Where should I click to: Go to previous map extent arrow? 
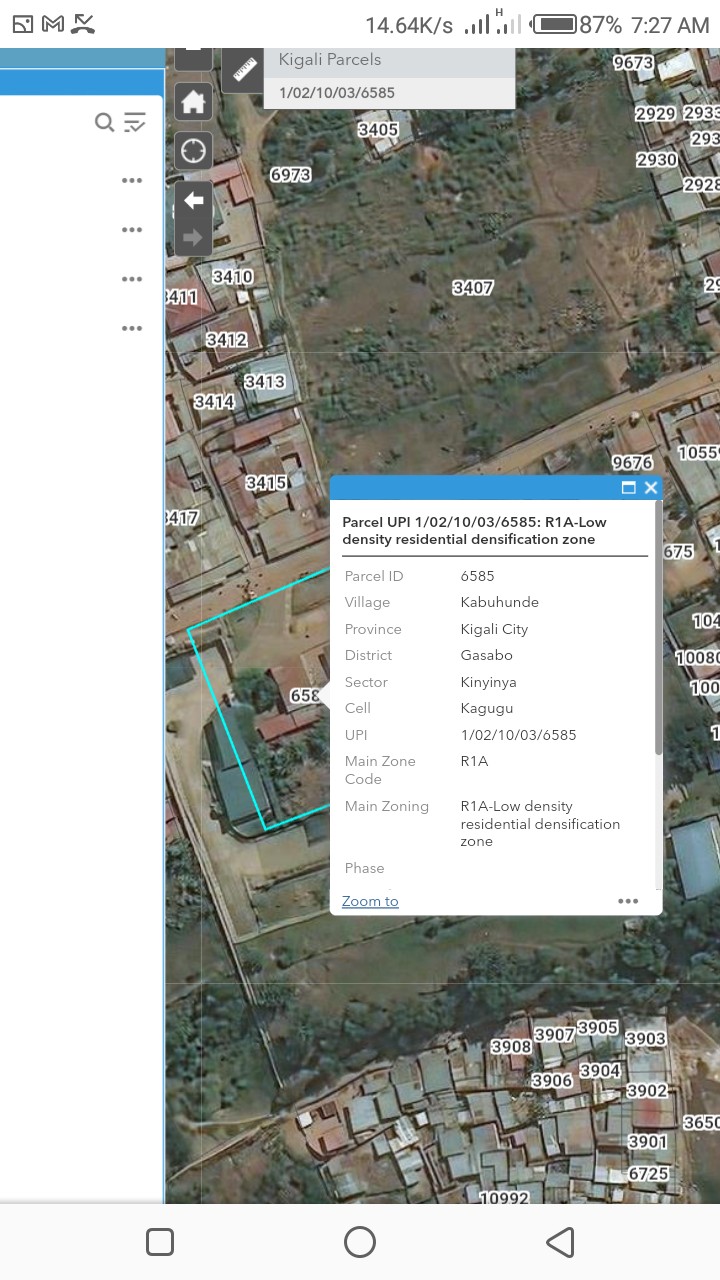[x=193, y=201]
